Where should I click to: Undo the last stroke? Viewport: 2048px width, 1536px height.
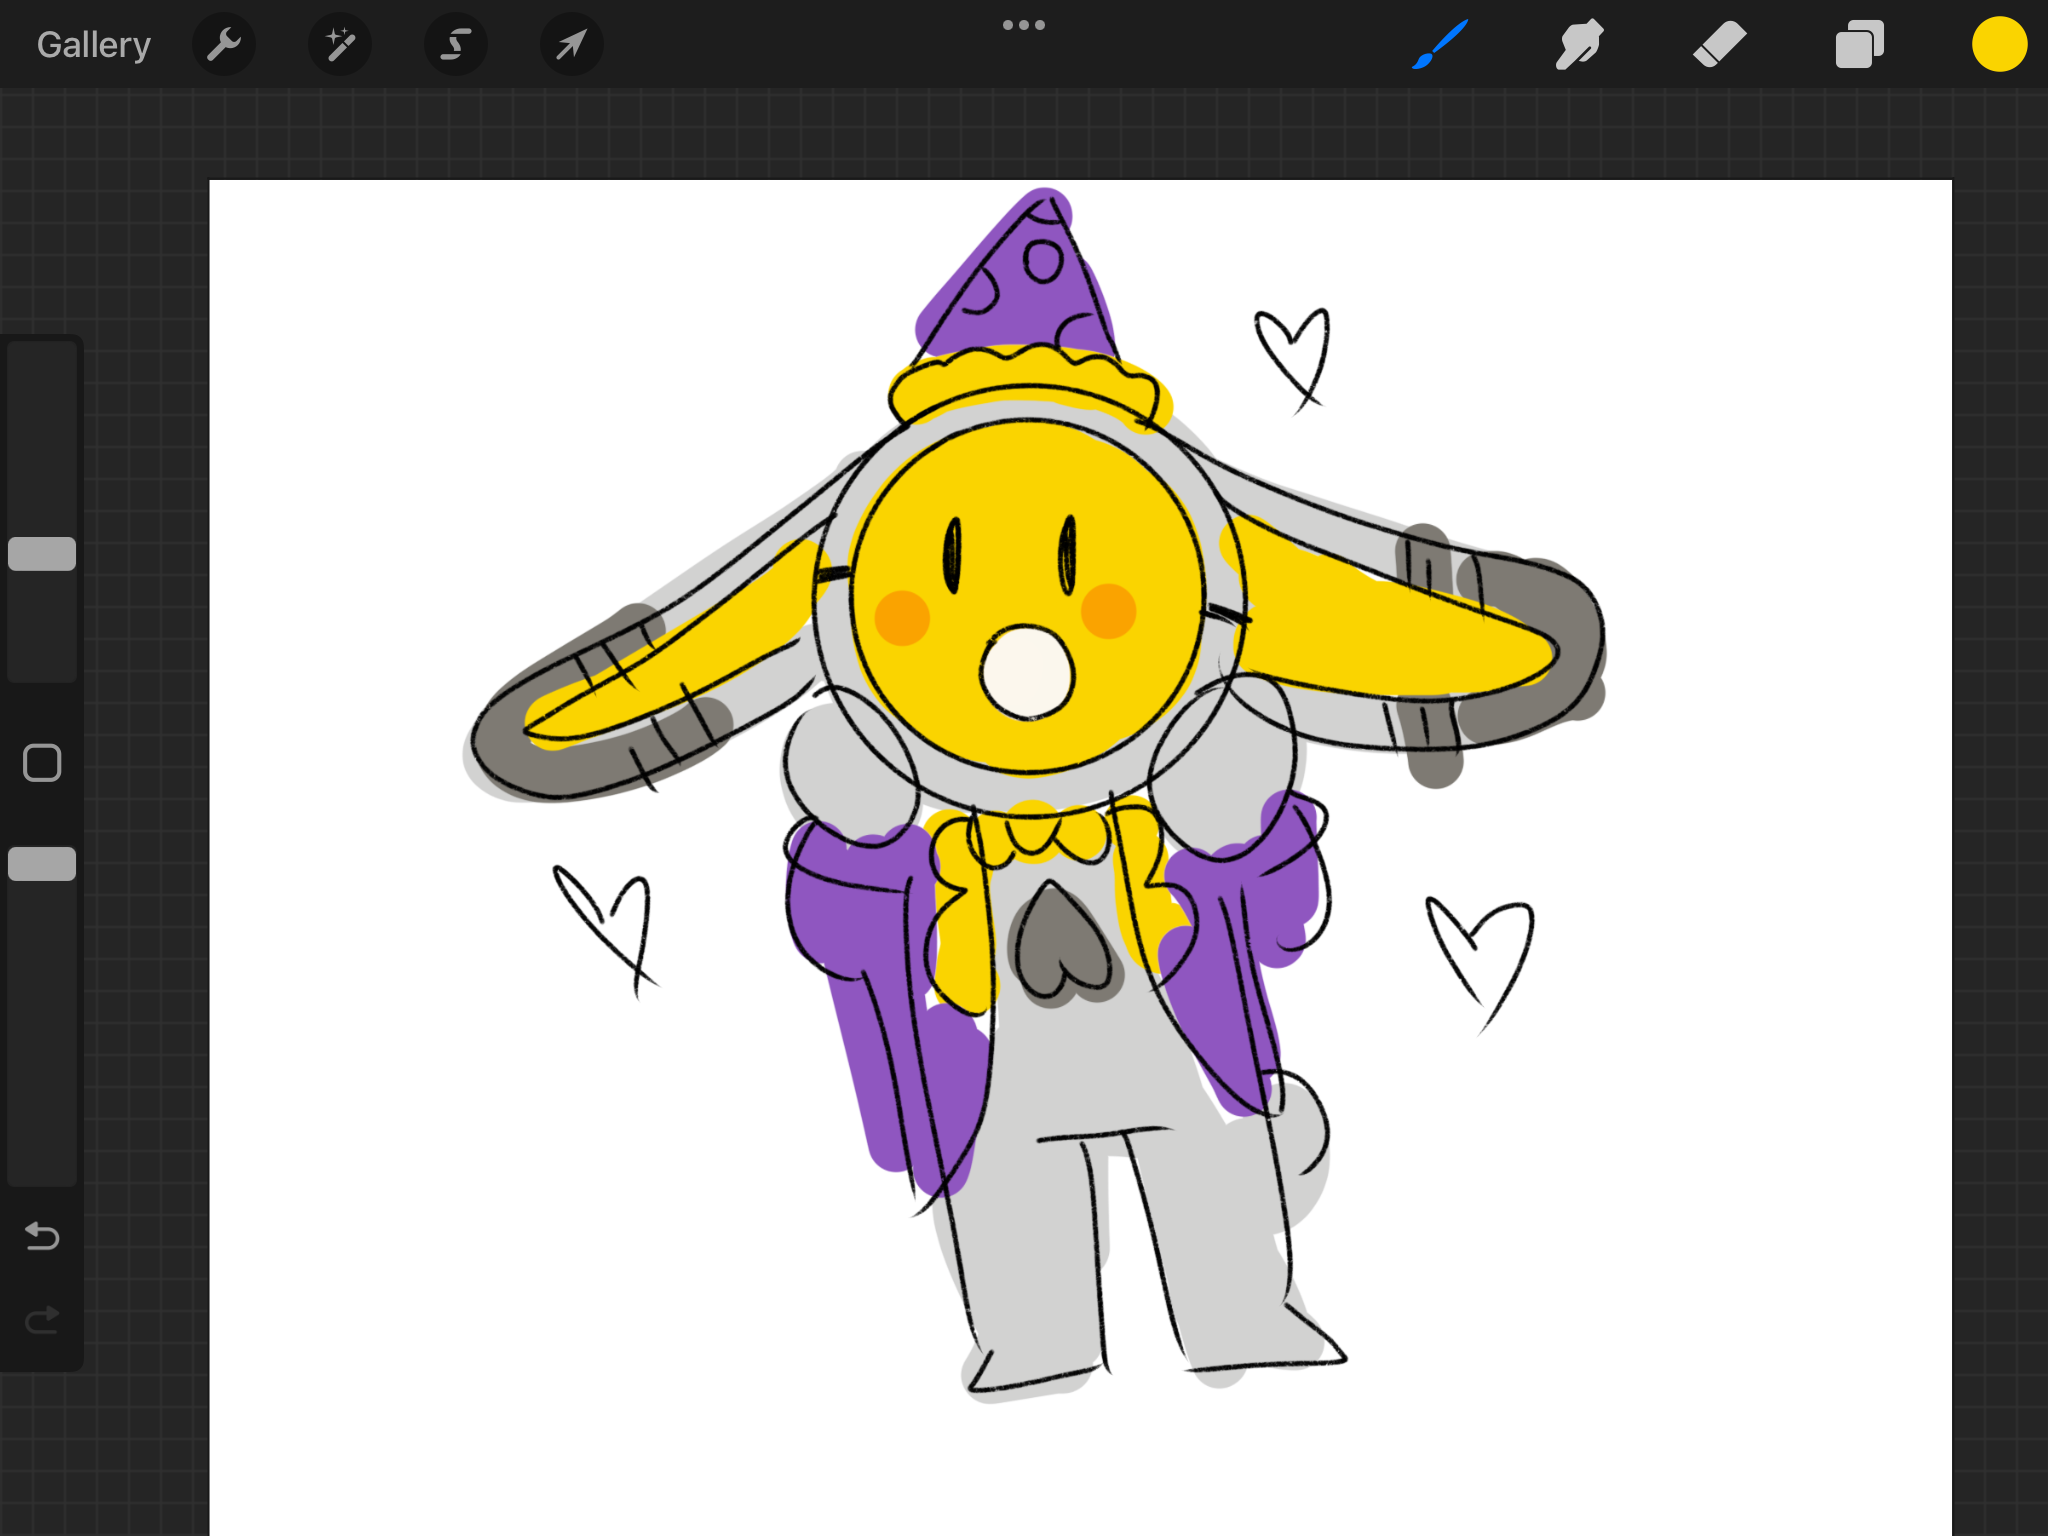coord(42,1237)
